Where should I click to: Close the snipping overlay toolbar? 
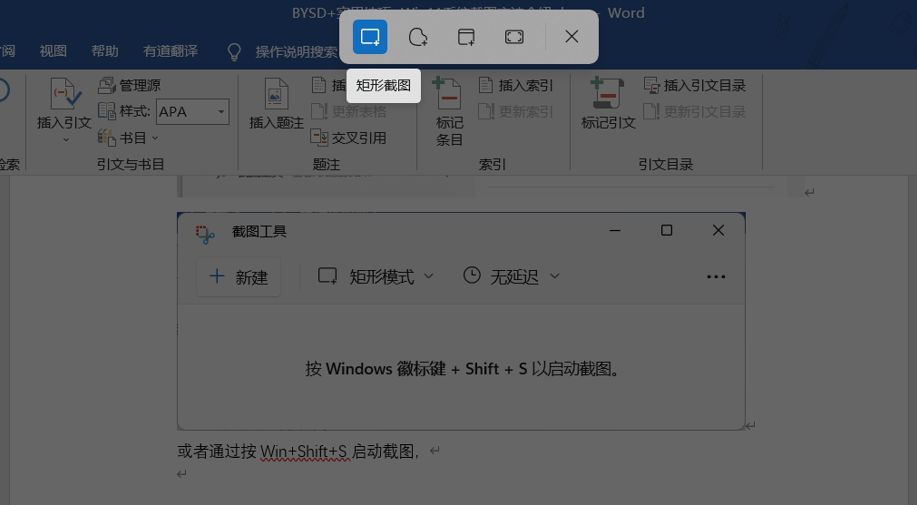tap(571, 37)
